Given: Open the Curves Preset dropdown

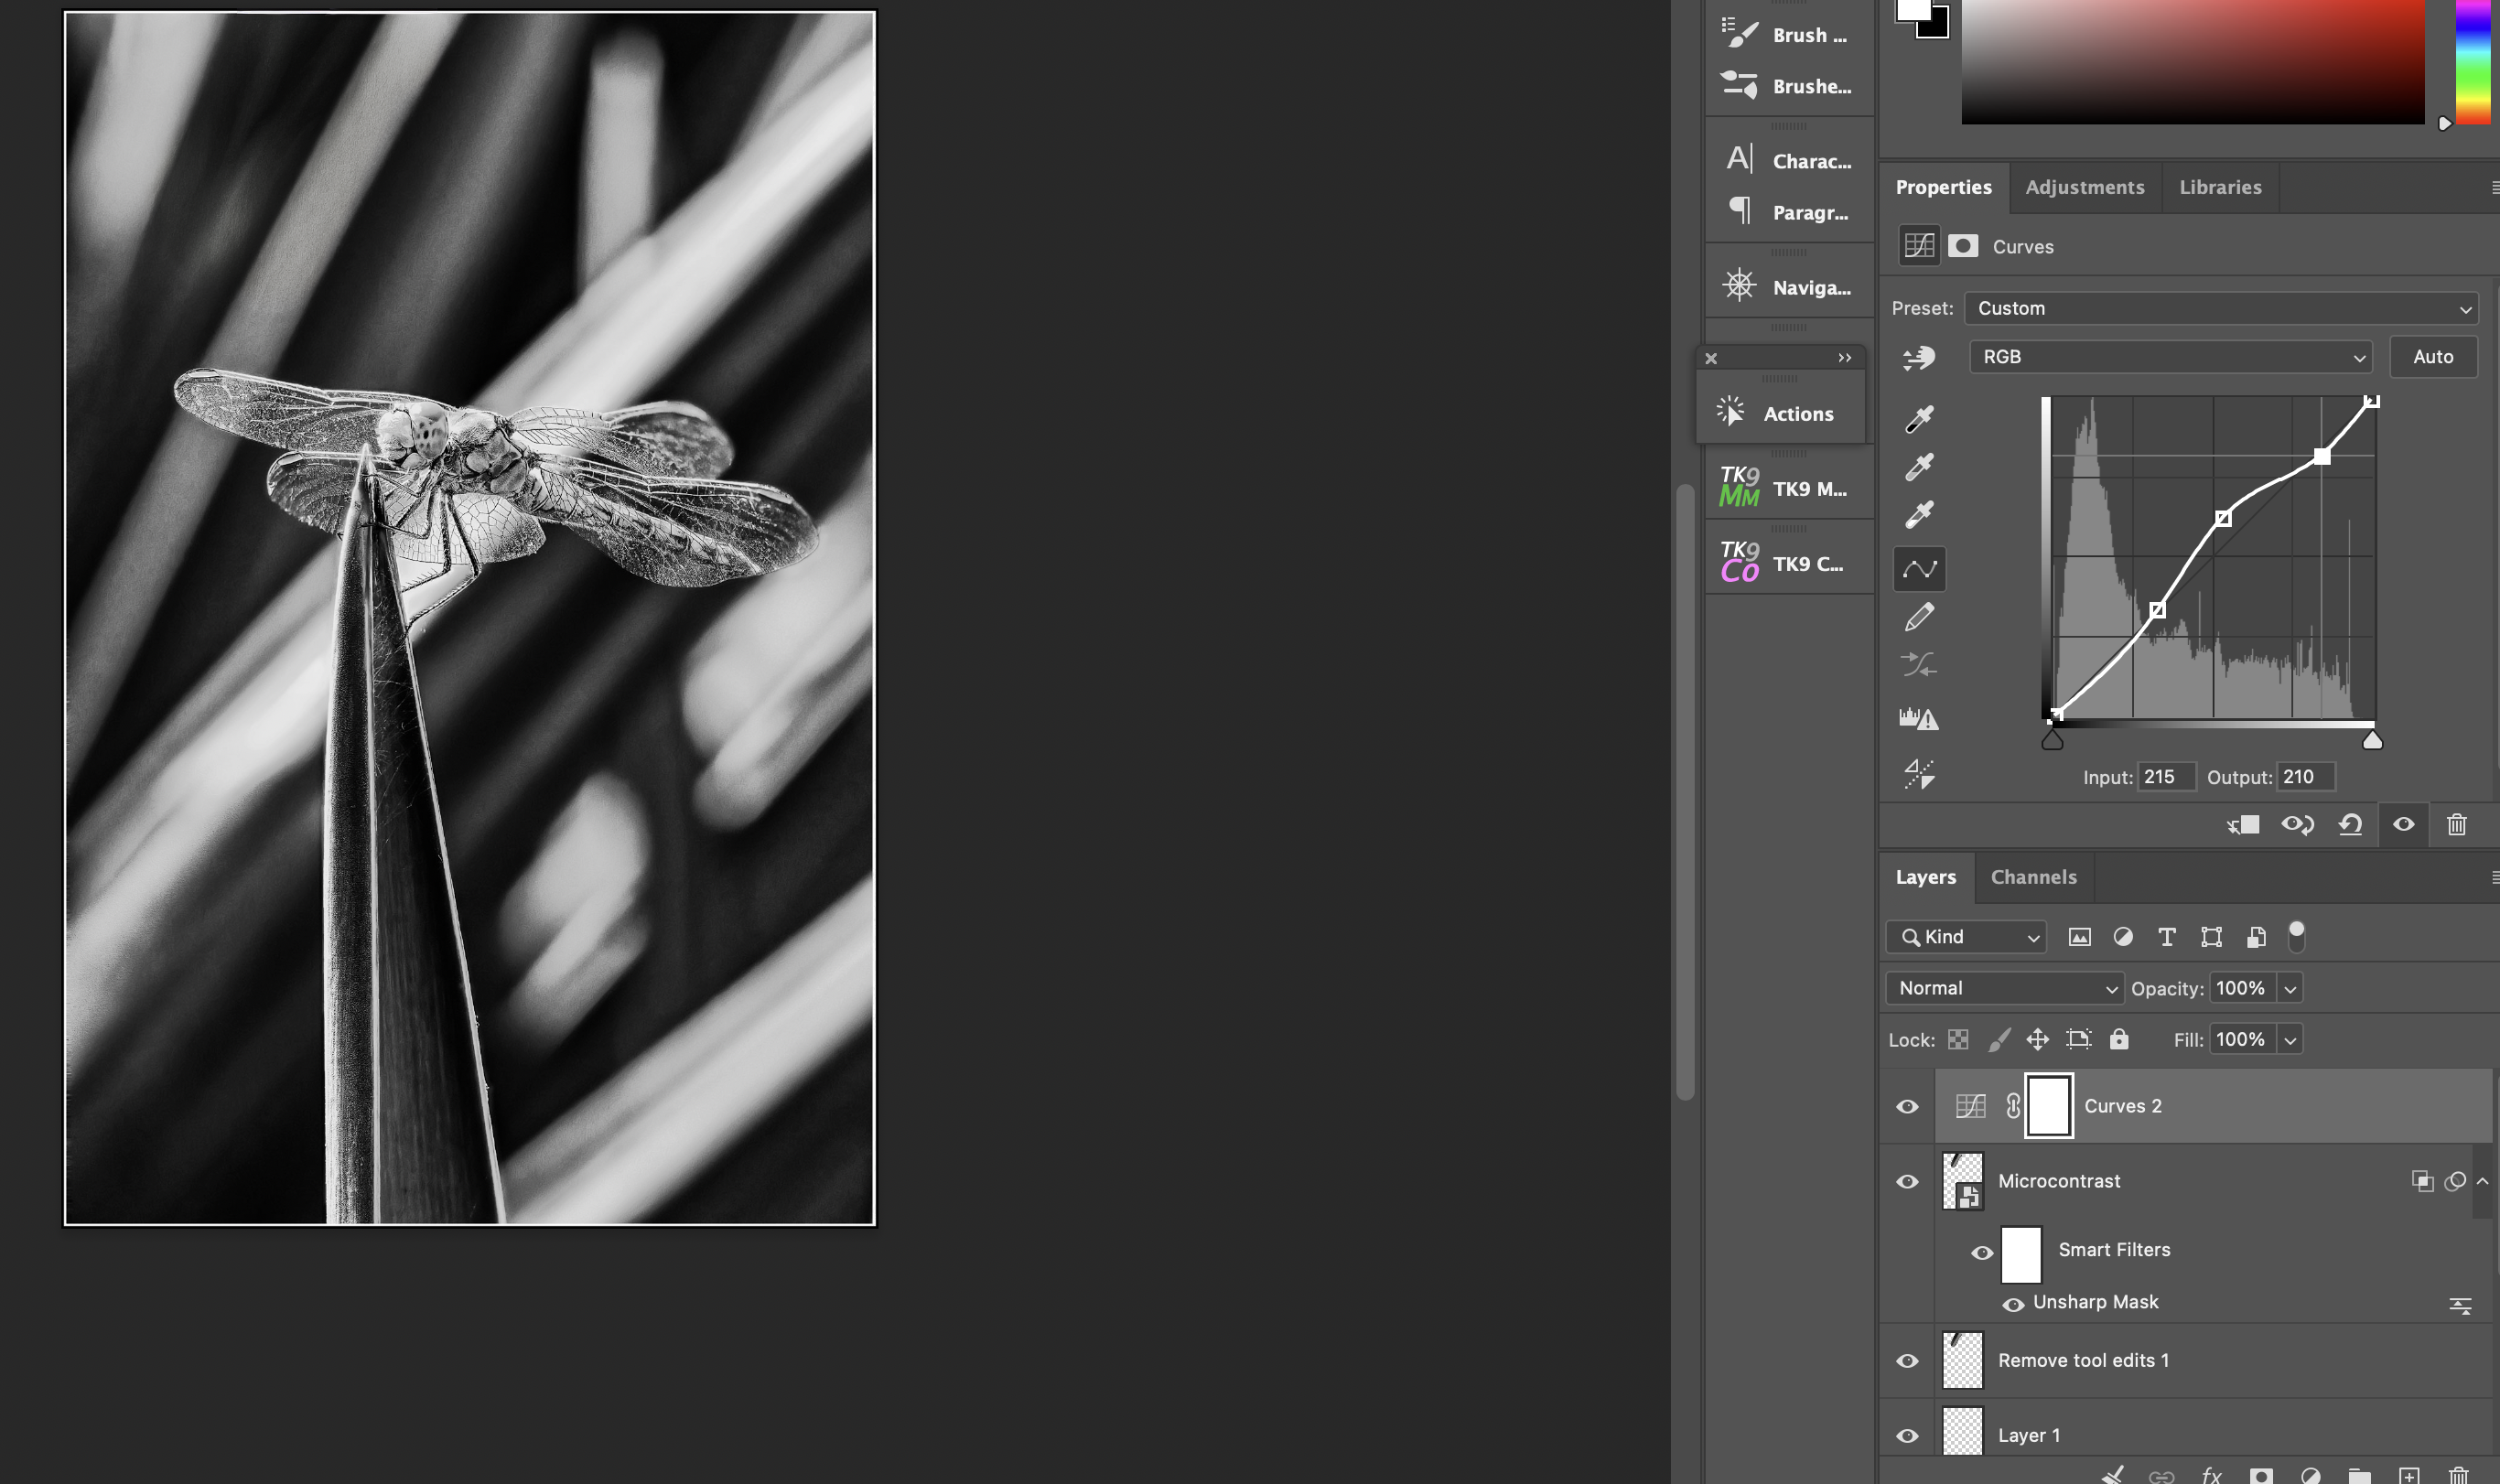Looking at the screenshot, I should pyautogui.click(x=2221, y=308).
